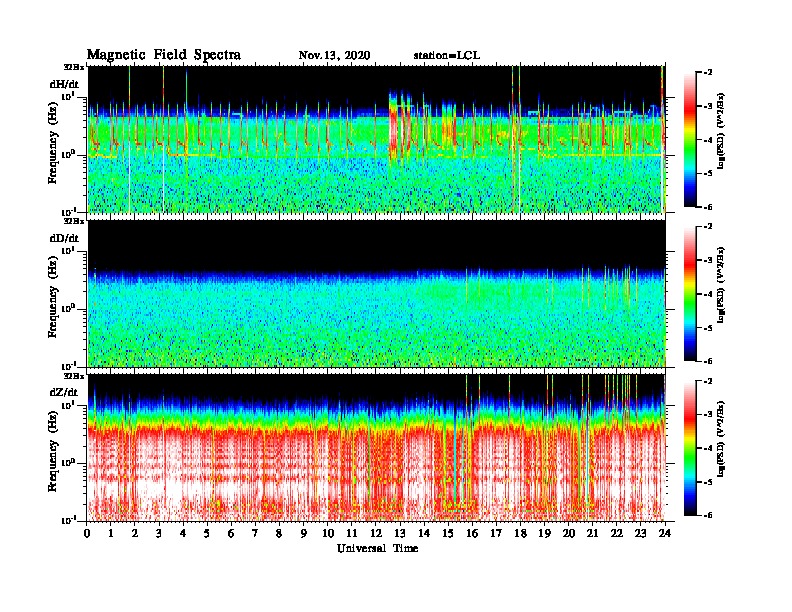Click the -6 tick on dZ/dt color bar

tap(709, 515)
